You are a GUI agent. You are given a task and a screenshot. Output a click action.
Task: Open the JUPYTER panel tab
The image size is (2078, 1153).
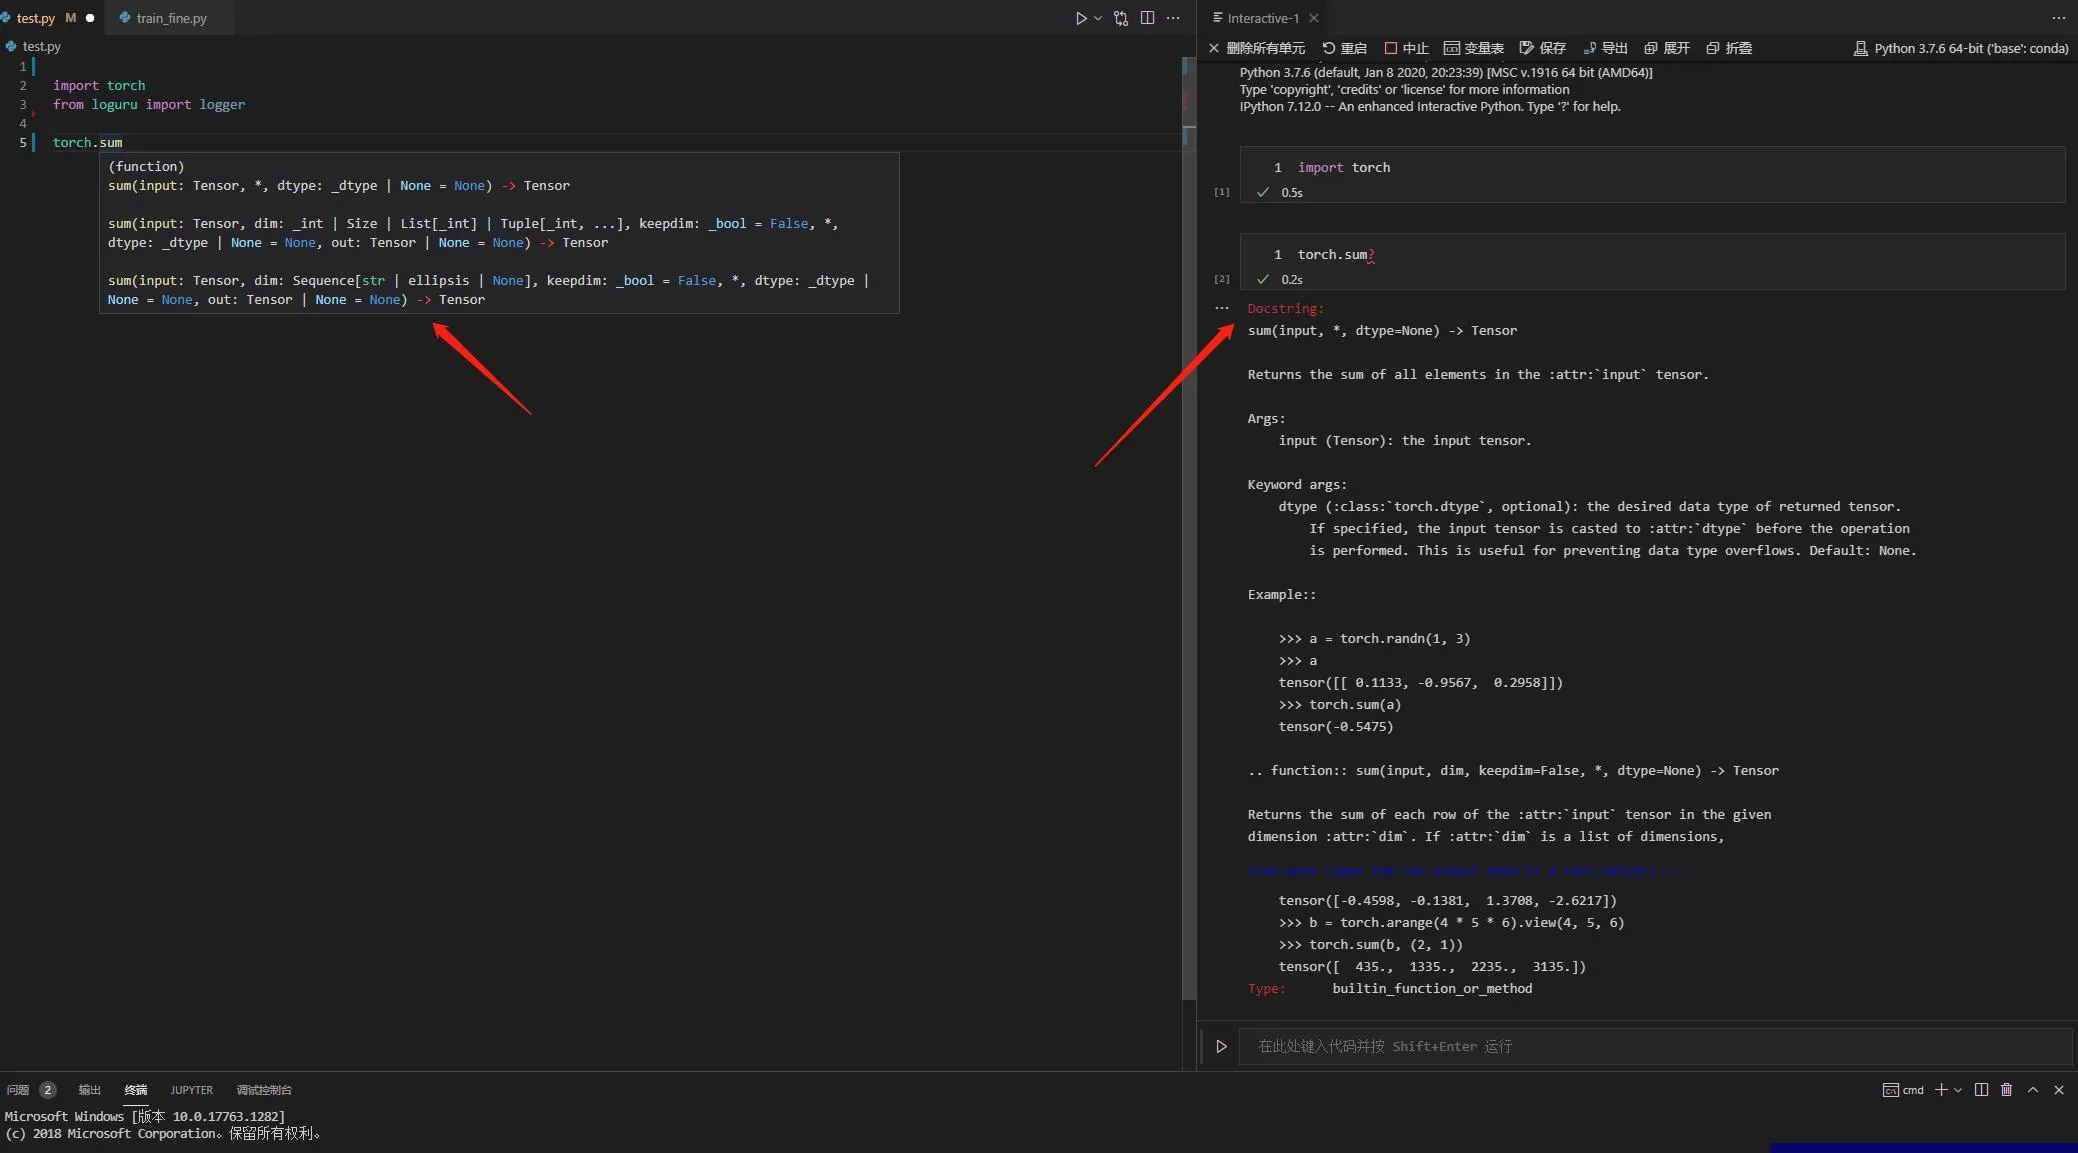pyautogui.click(x=191, y=1090)
